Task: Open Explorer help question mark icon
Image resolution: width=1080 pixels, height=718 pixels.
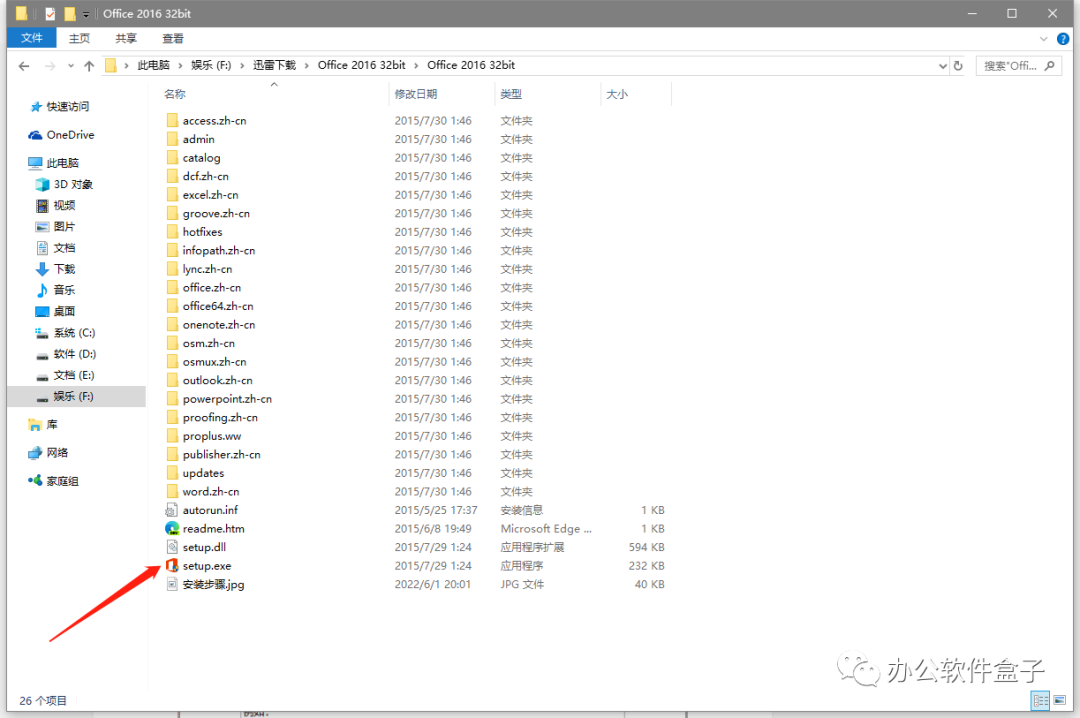Action: click(1063, 39)
